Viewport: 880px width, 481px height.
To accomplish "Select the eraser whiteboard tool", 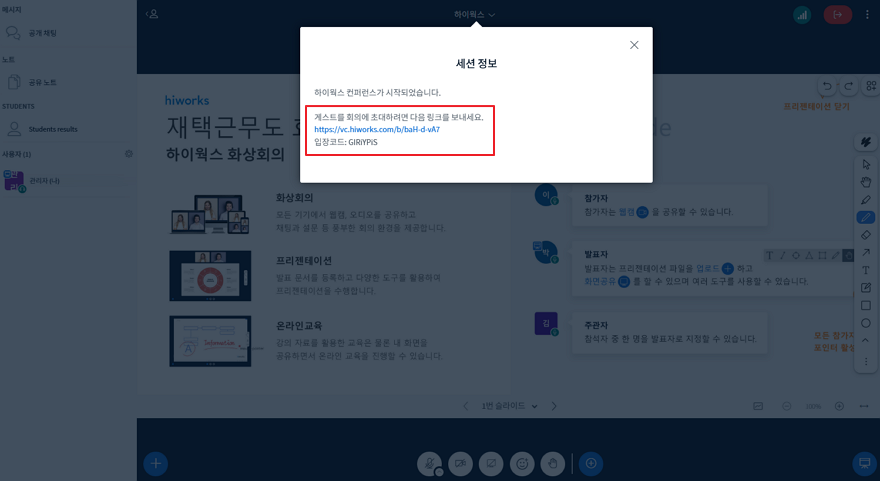I will (865, 235).
